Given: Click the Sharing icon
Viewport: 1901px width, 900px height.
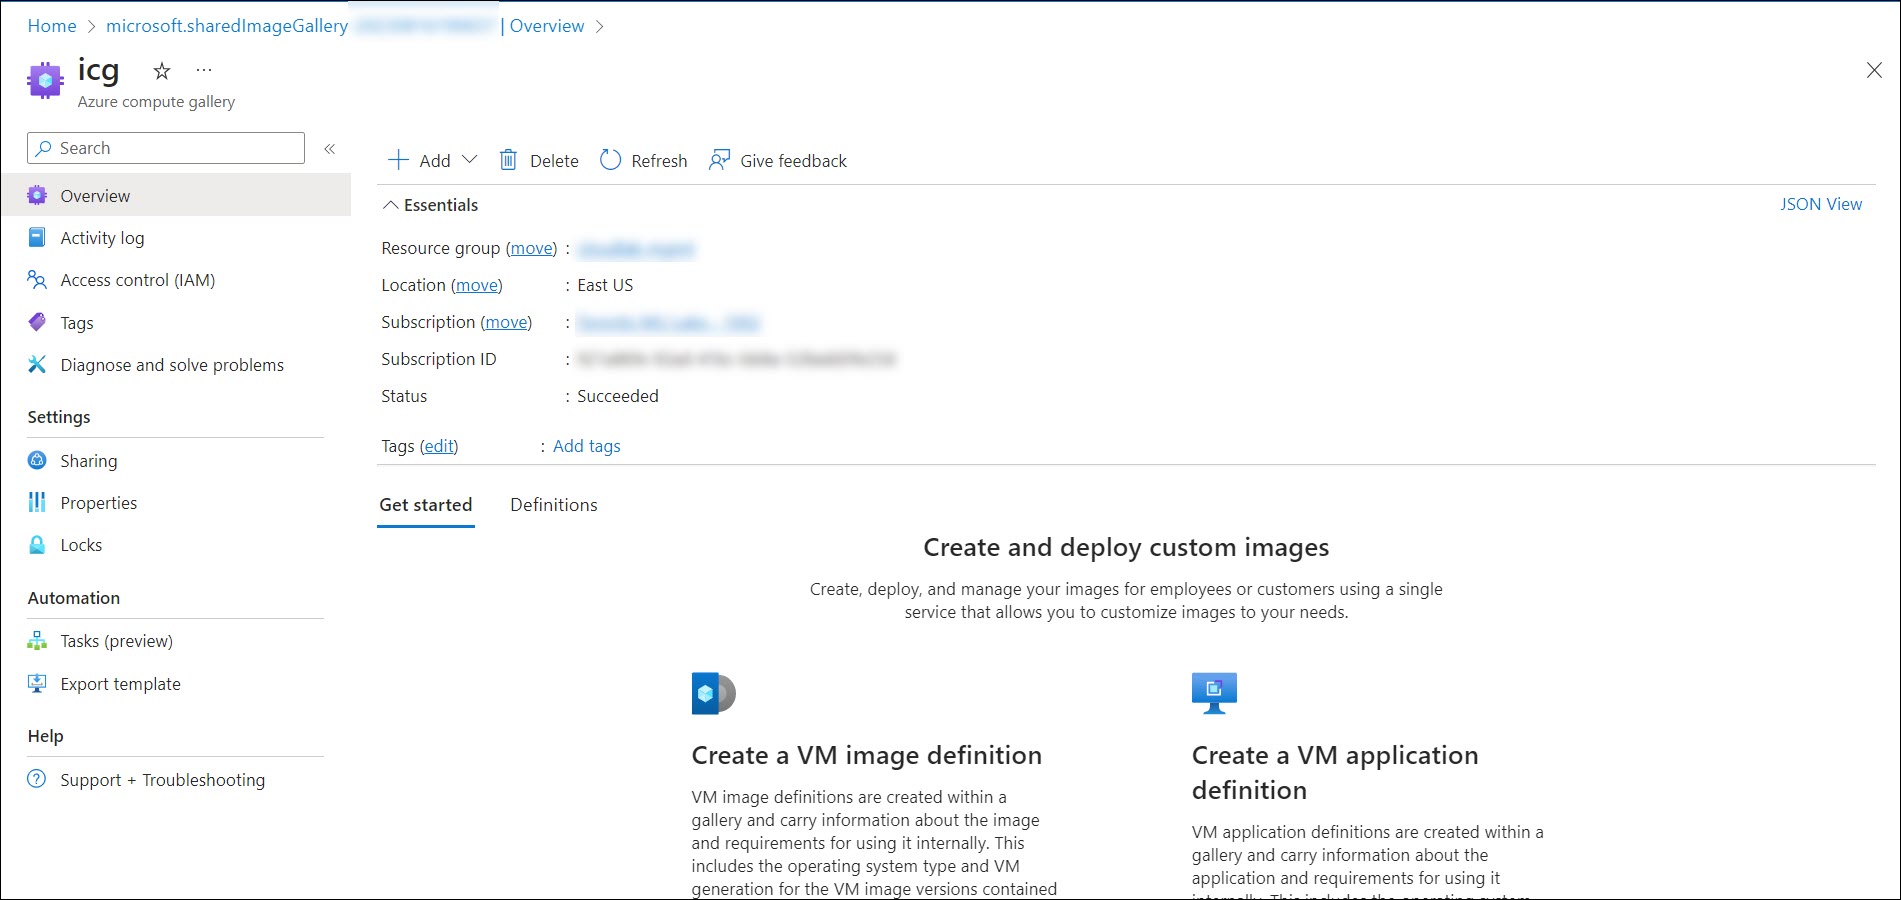Looking at the screenshot, I should [x=37, y=460].
